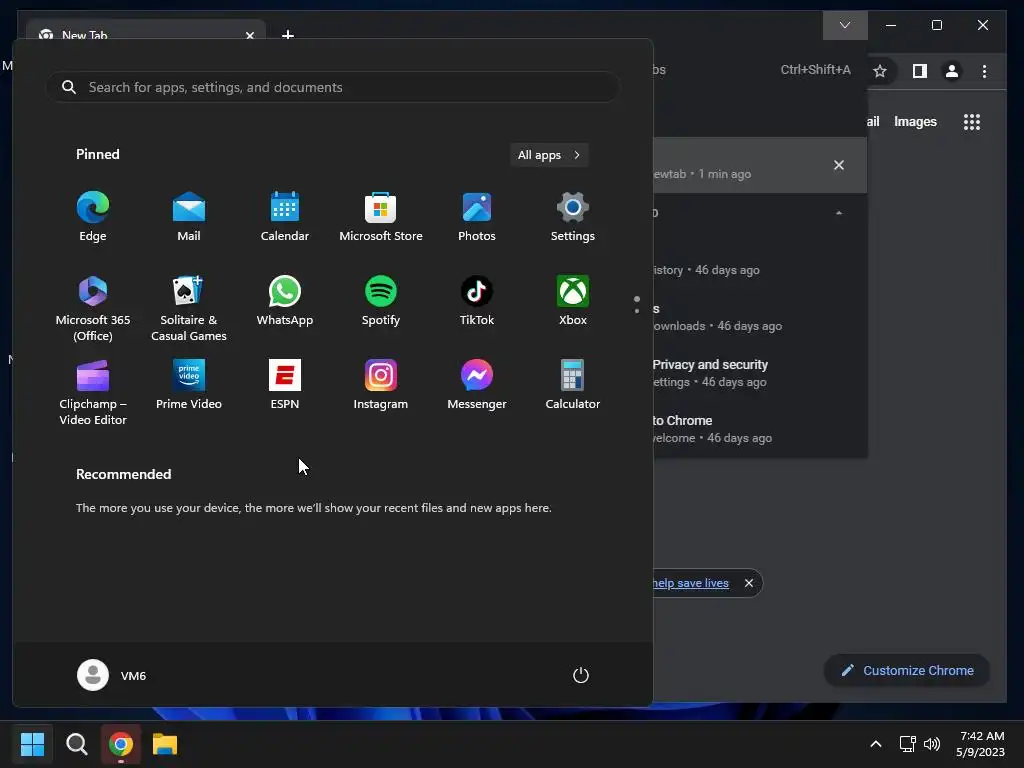
Task: Toggle Chrome side panel icon
Action: (x=920, y=71)
